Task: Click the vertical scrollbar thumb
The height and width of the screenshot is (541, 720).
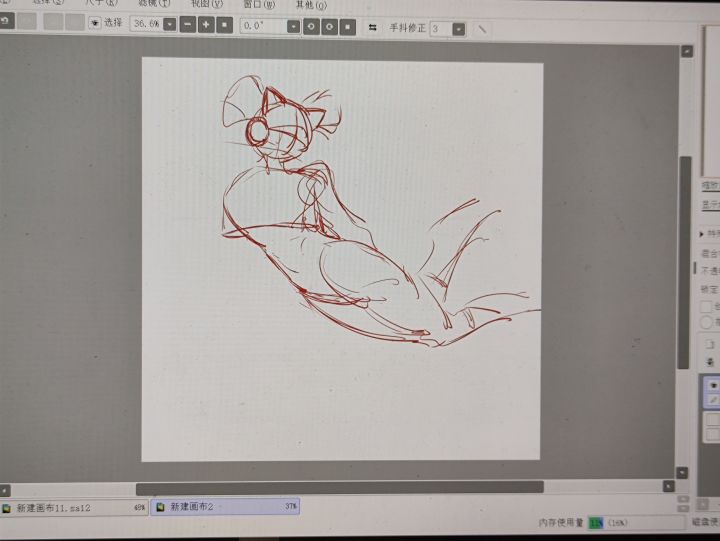Action: coord(685,262)
